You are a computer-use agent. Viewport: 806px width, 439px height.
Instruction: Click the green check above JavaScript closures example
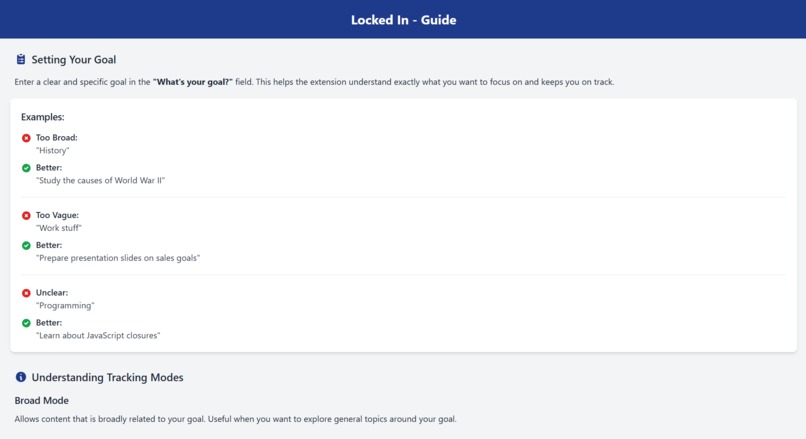[26, 323]
